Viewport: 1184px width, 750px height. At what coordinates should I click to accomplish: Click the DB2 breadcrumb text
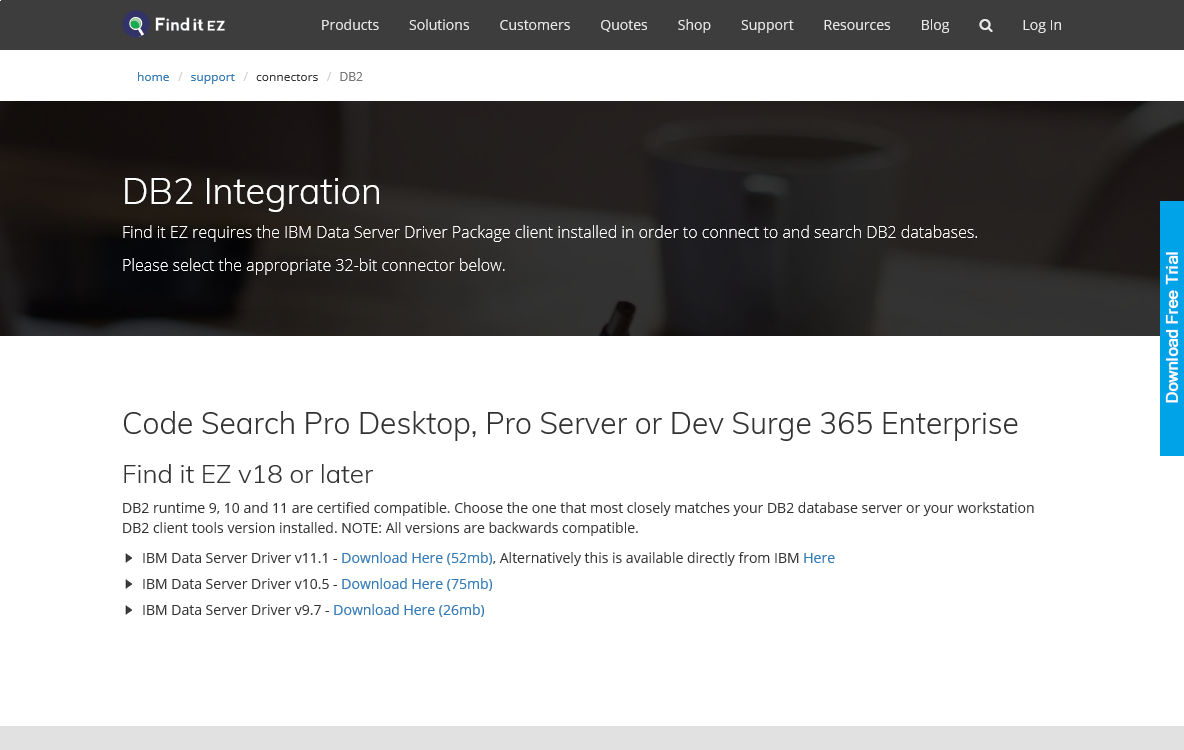click(x=351, y=77)
